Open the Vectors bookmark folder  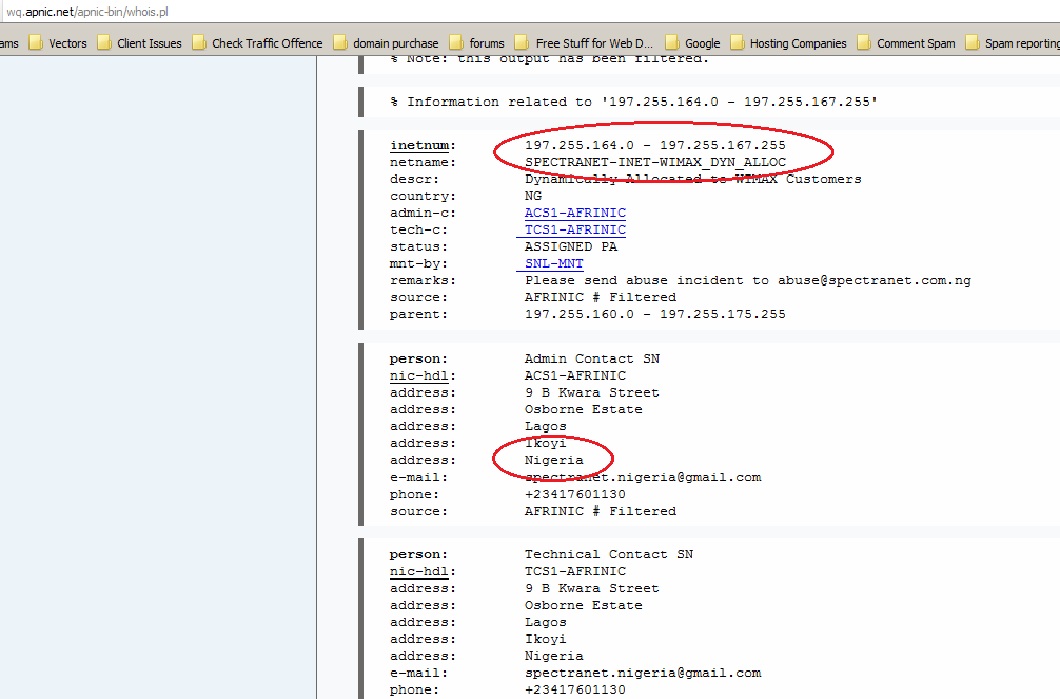pyautogui.click(x=58, y=43)
